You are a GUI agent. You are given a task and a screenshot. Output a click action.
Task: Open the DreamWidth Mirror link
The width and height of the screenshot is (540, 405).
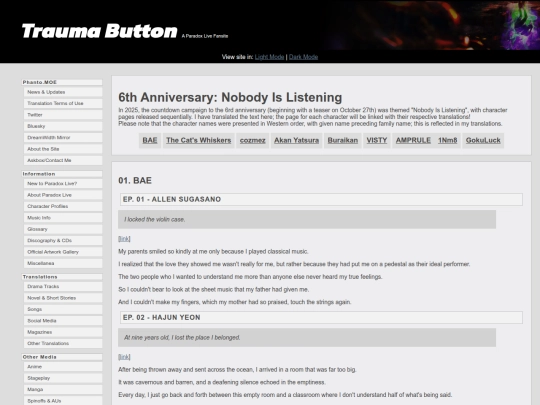pos(63,137)
